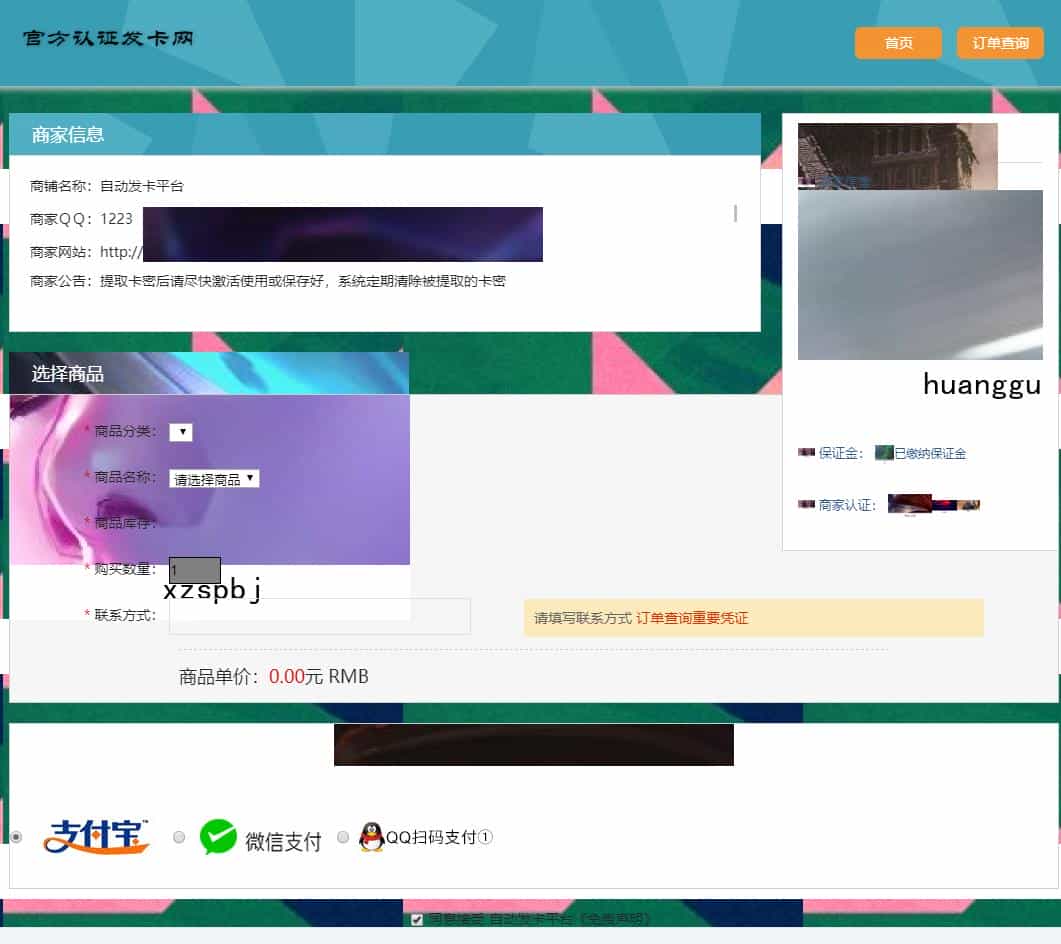Click the 商家信息 panel scrollbar
This screenshot has width=1061, height=944.
(x=736, y=213)
